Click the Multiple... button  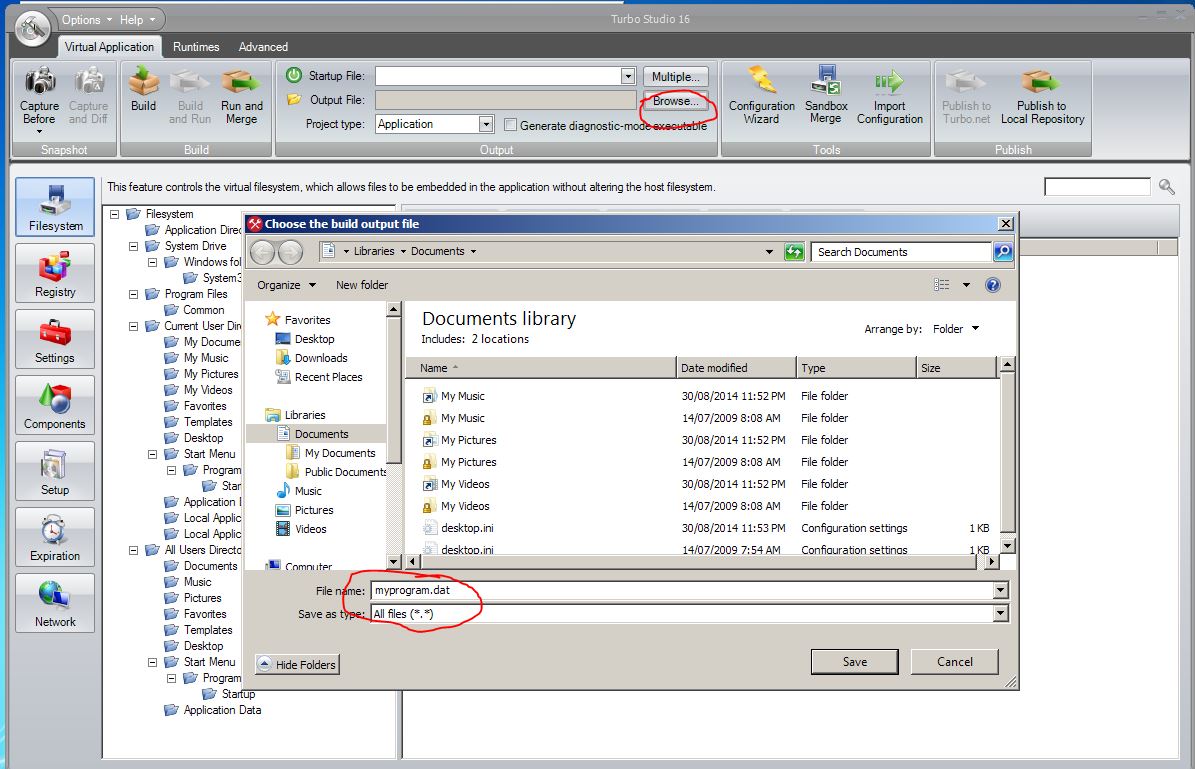coord(676,76)
